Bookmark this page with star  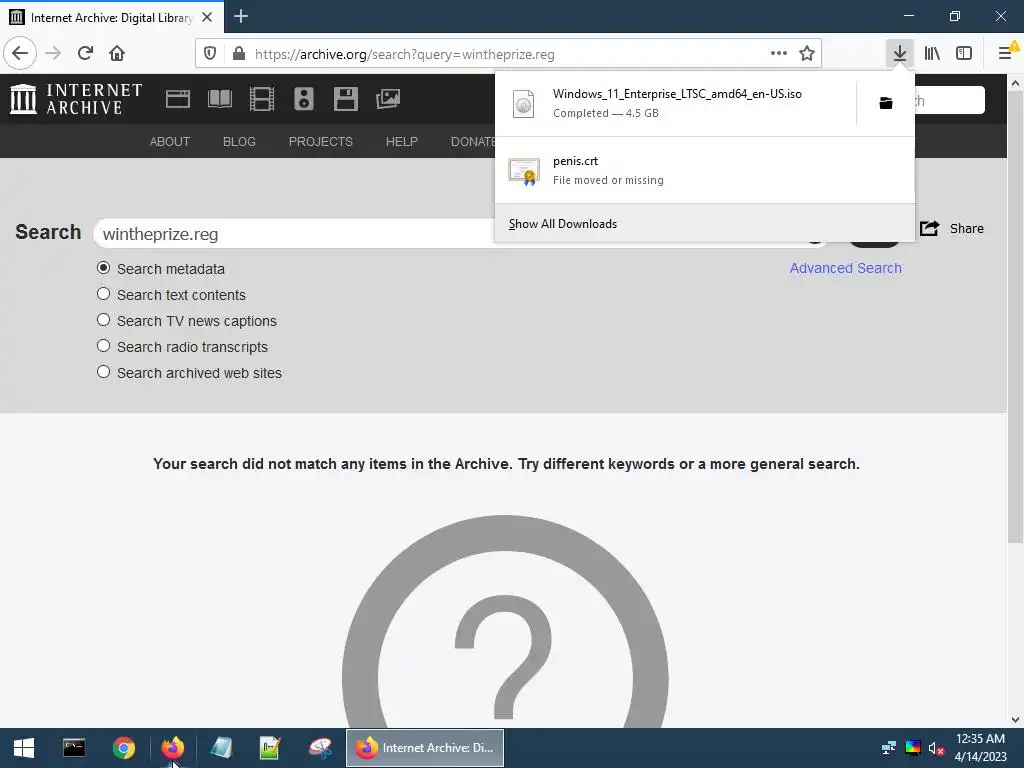click(x=807, y=54)
